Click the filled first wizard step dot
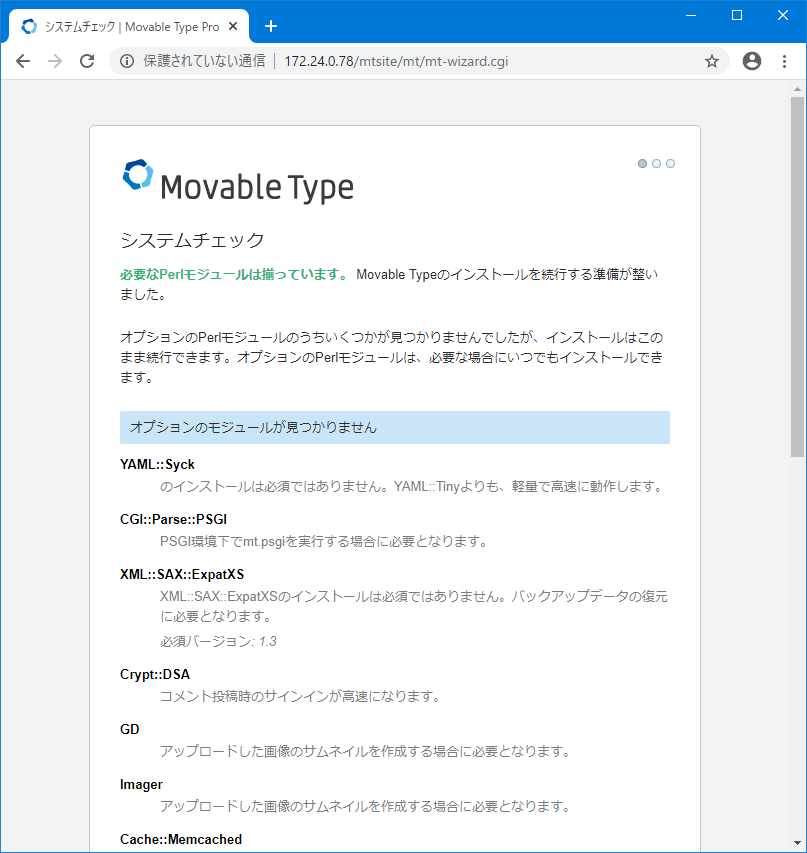 642,163
